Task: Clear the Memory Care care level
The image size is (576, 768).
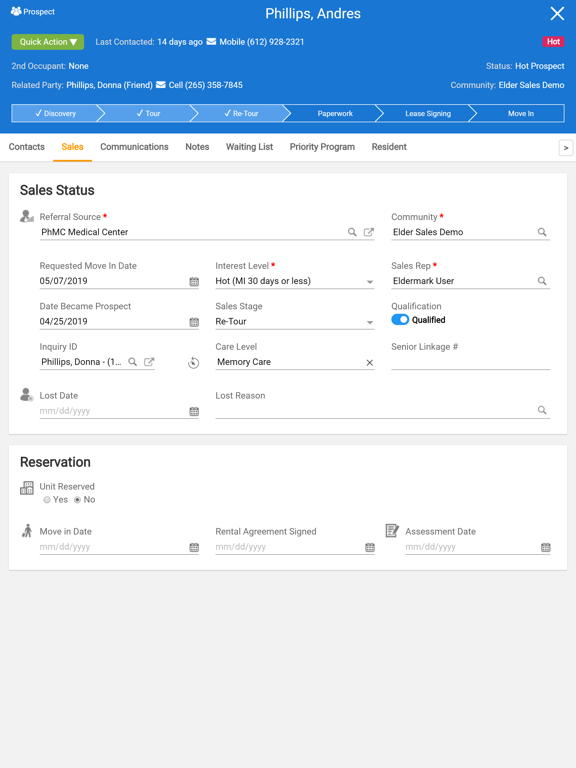Action: (370, 362)
